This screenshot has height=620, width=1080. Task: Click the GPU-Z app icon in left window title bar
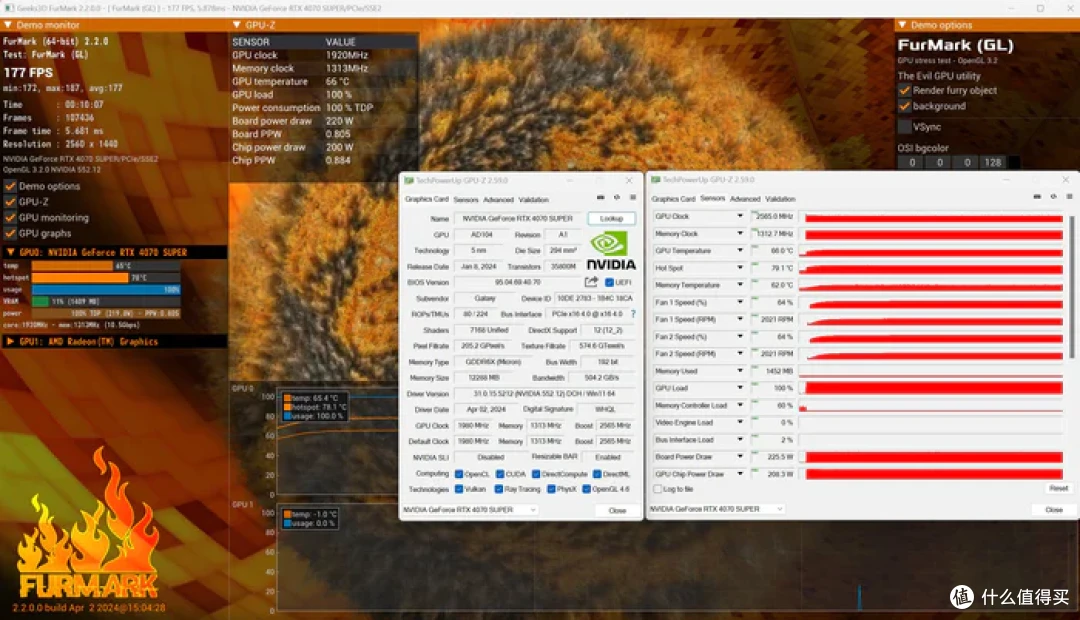click(409, 180)
